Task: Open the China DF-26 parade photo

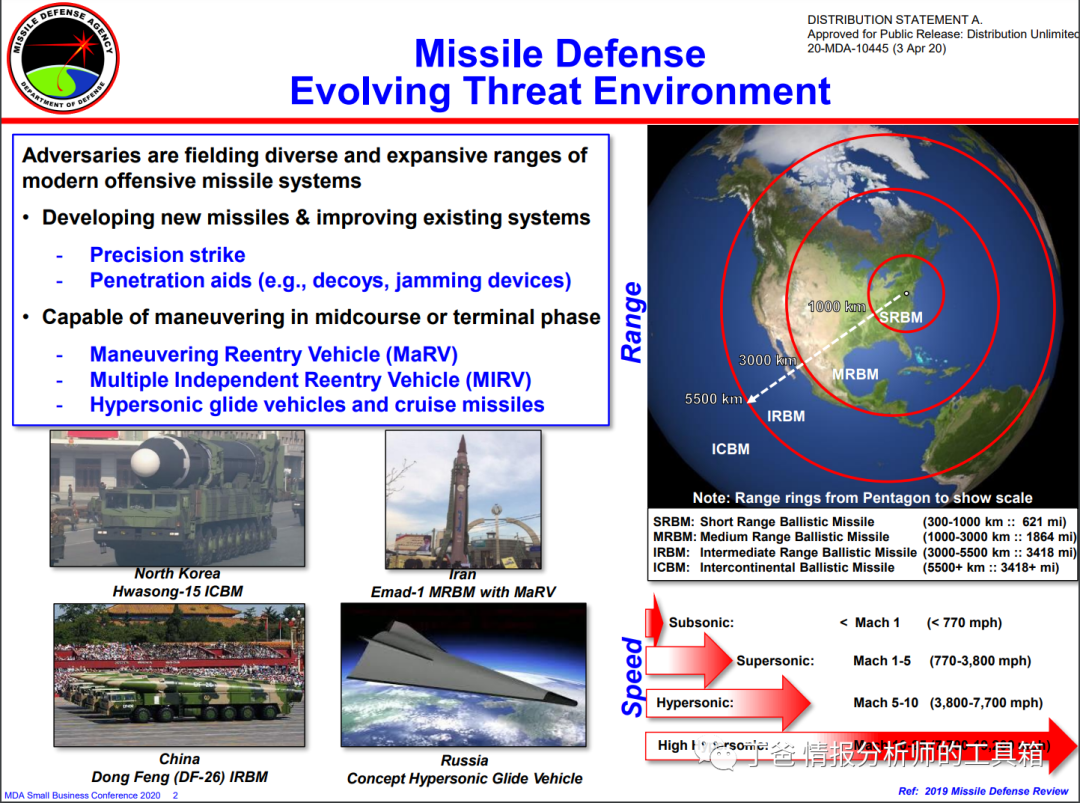Action: (179, 675)
